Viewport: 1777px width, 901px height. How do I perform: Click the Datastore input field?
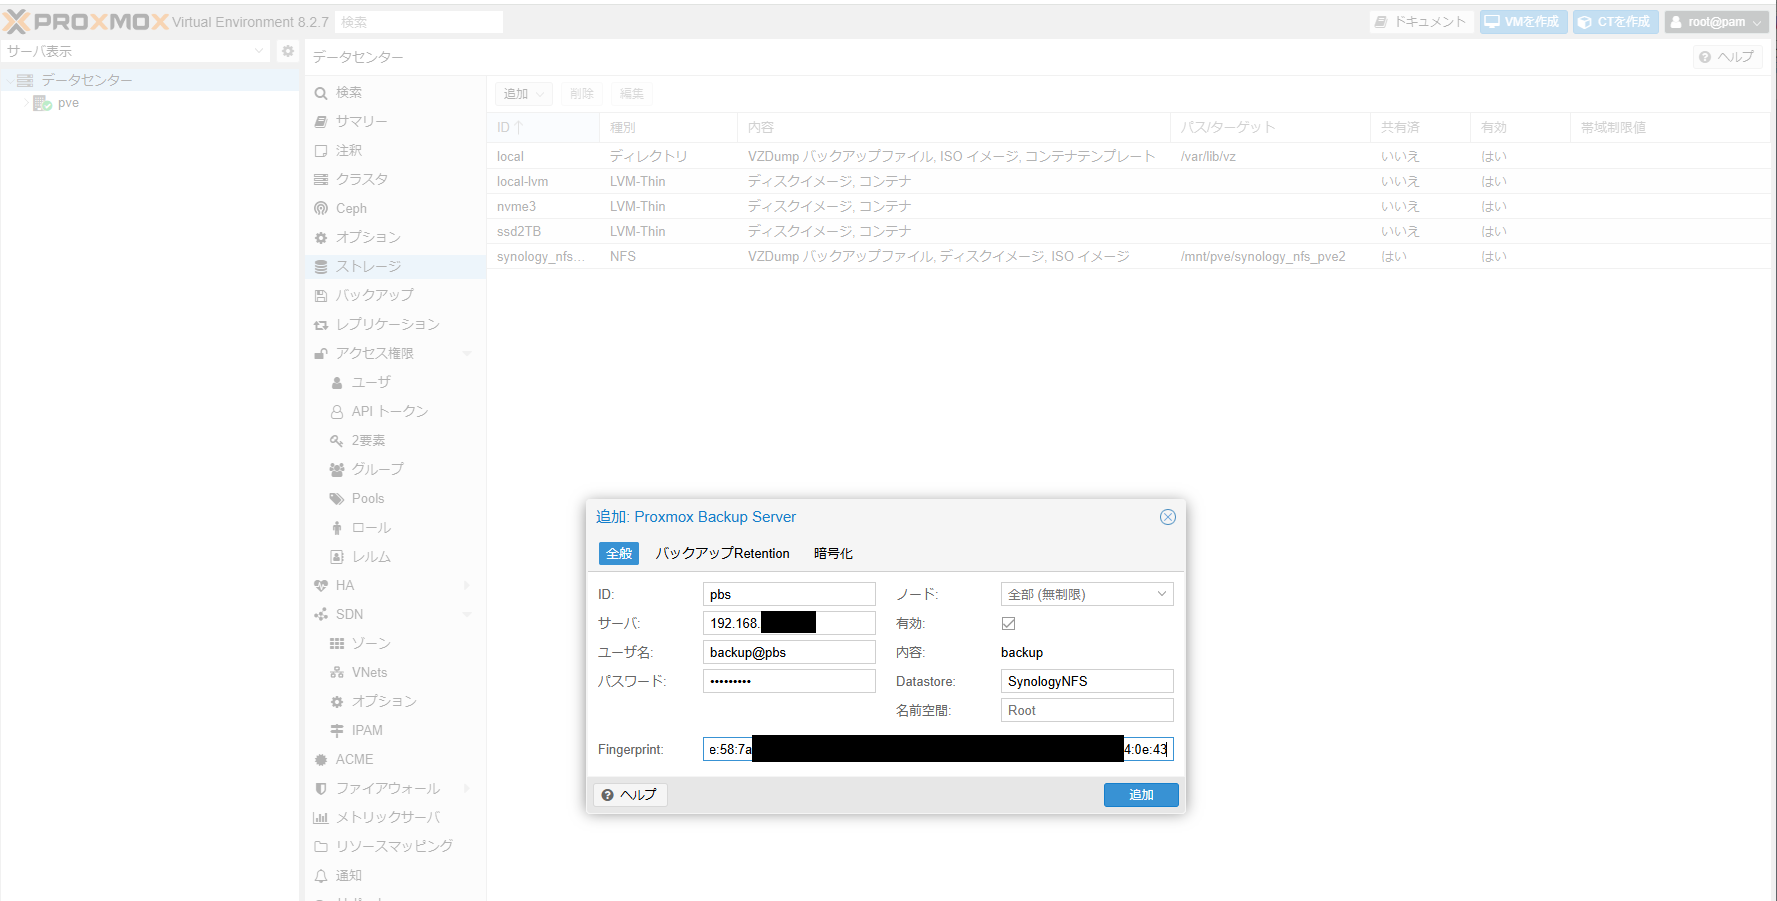coord(1086,681)
